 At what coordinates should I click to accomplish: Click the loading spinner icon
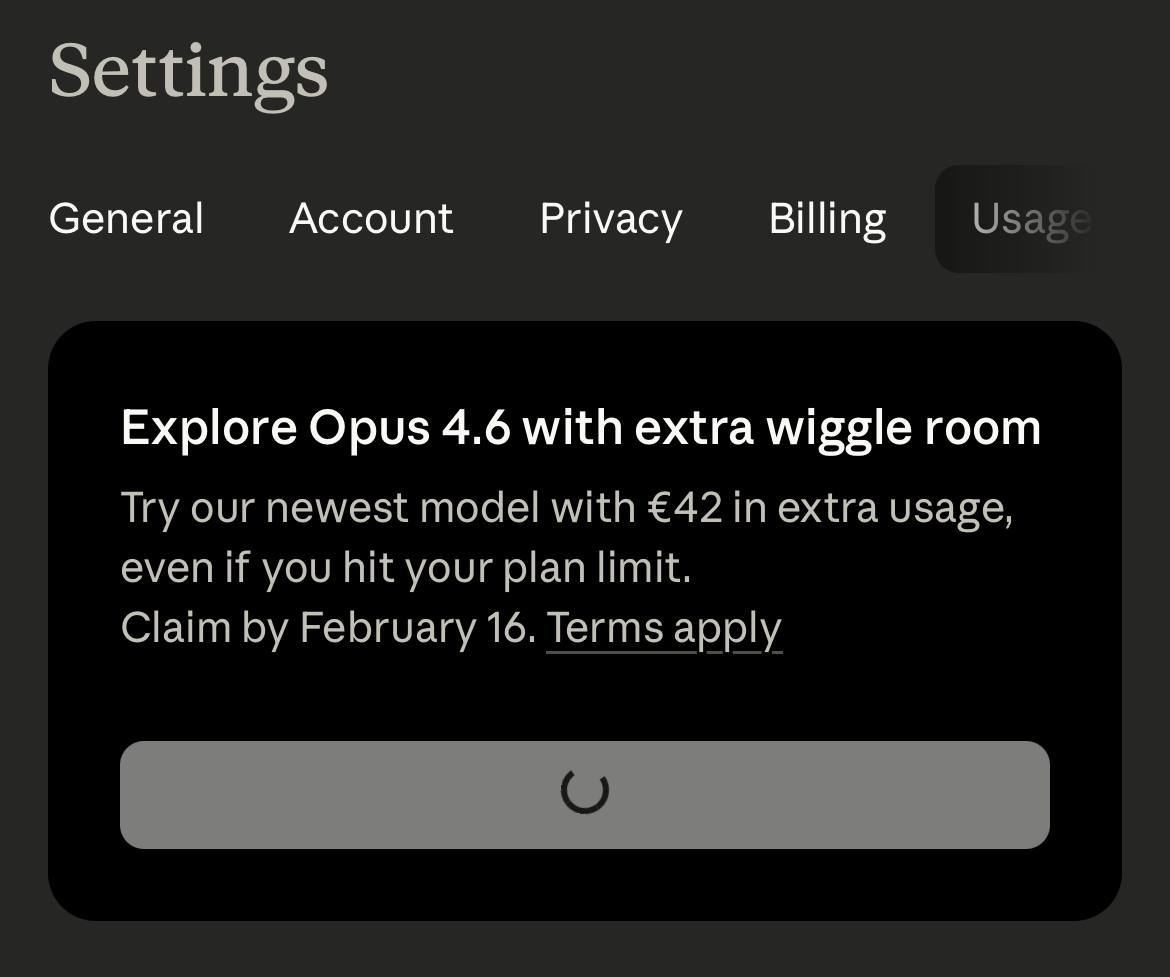click(x=585, y=791)
